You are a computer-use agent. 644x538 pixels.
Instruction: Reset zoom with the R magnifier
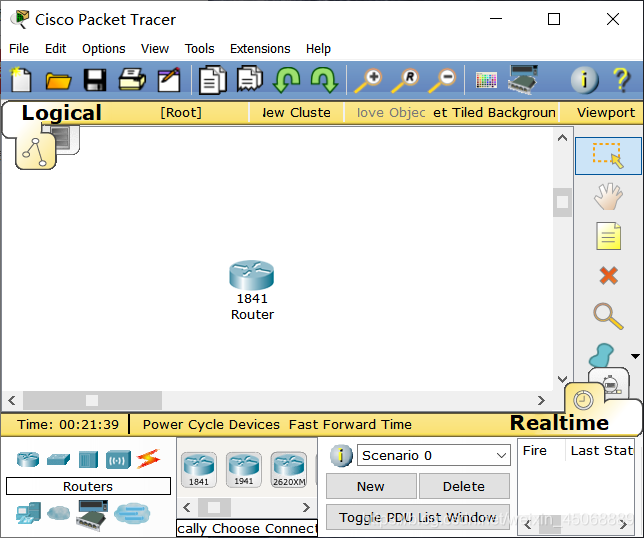tap(405, 80)
